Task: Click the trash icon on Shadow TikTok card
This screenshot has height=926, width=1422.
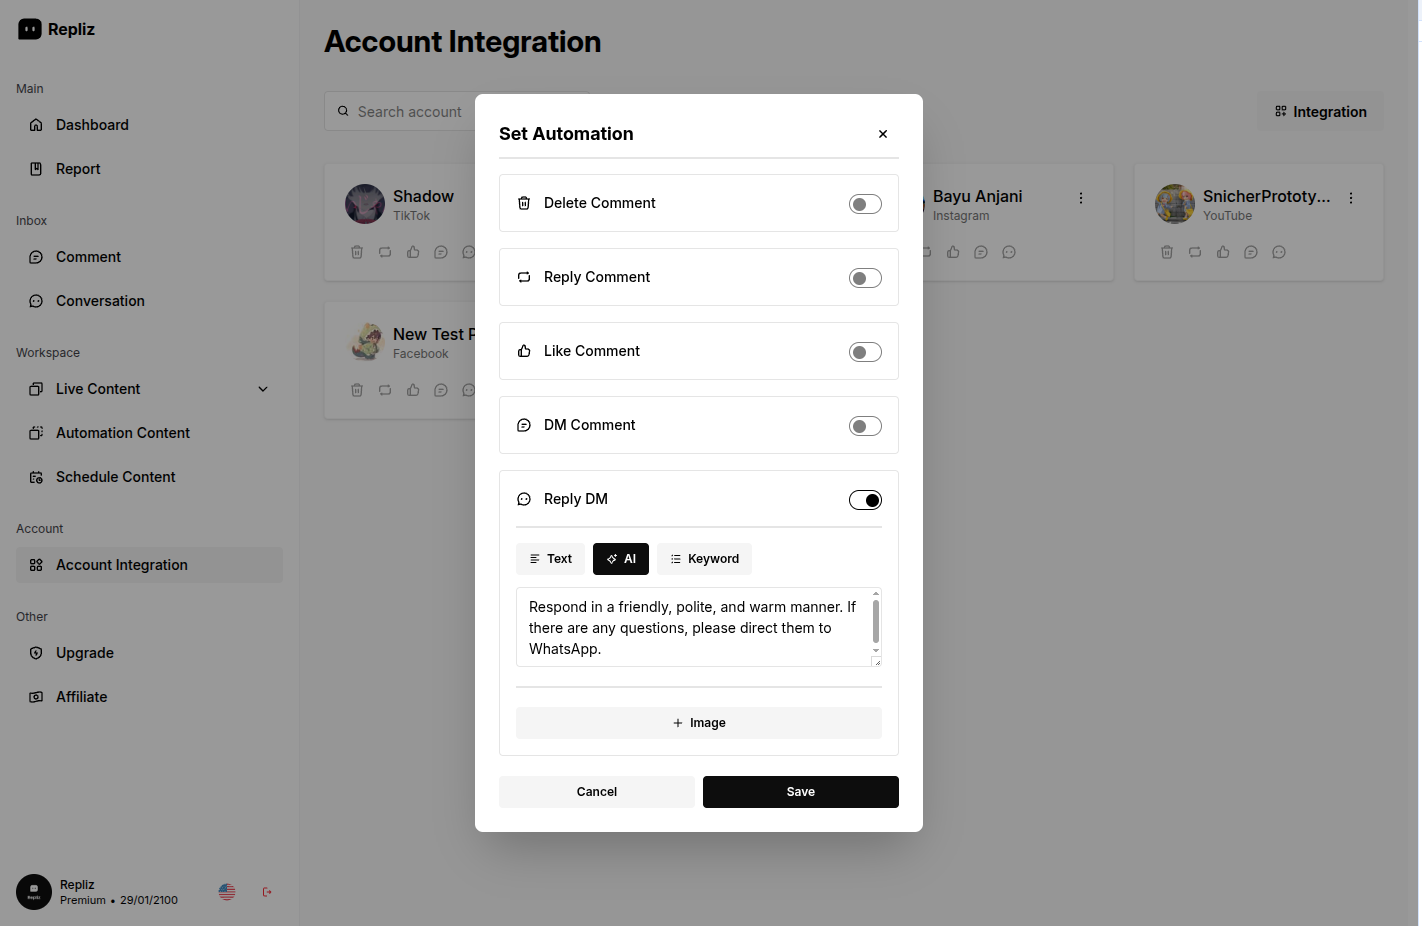Action: tap(357, 252)
